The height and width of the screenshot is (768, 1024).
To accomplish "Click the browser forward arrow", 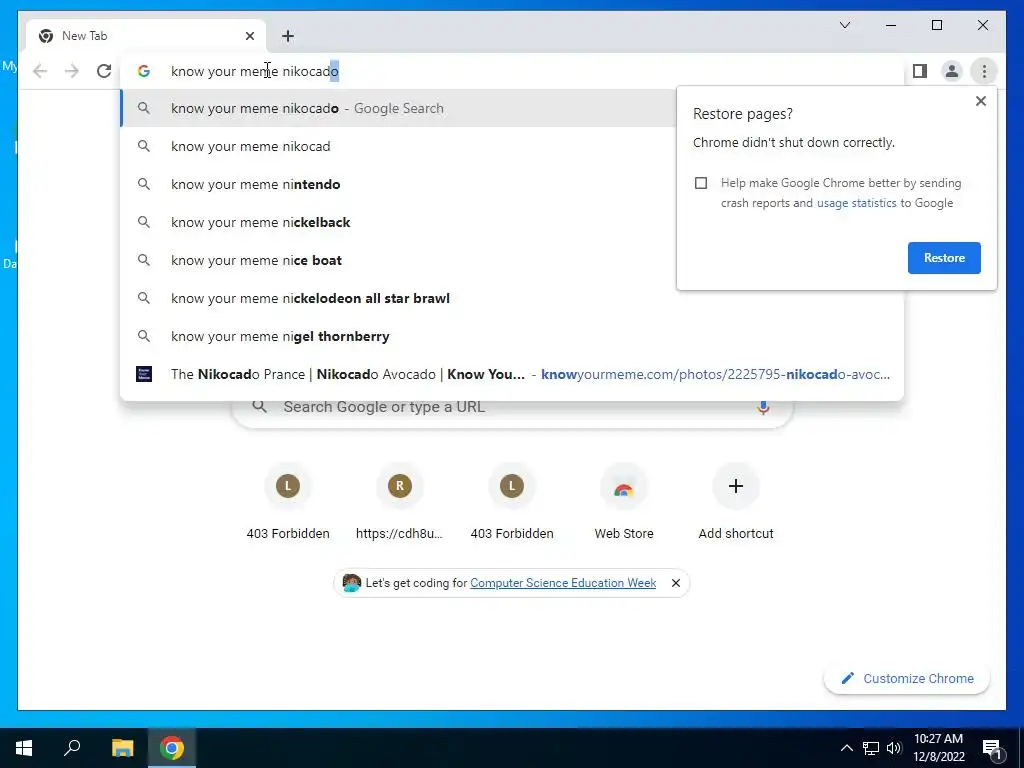I will pyautogui.click(x=72, y=71).
